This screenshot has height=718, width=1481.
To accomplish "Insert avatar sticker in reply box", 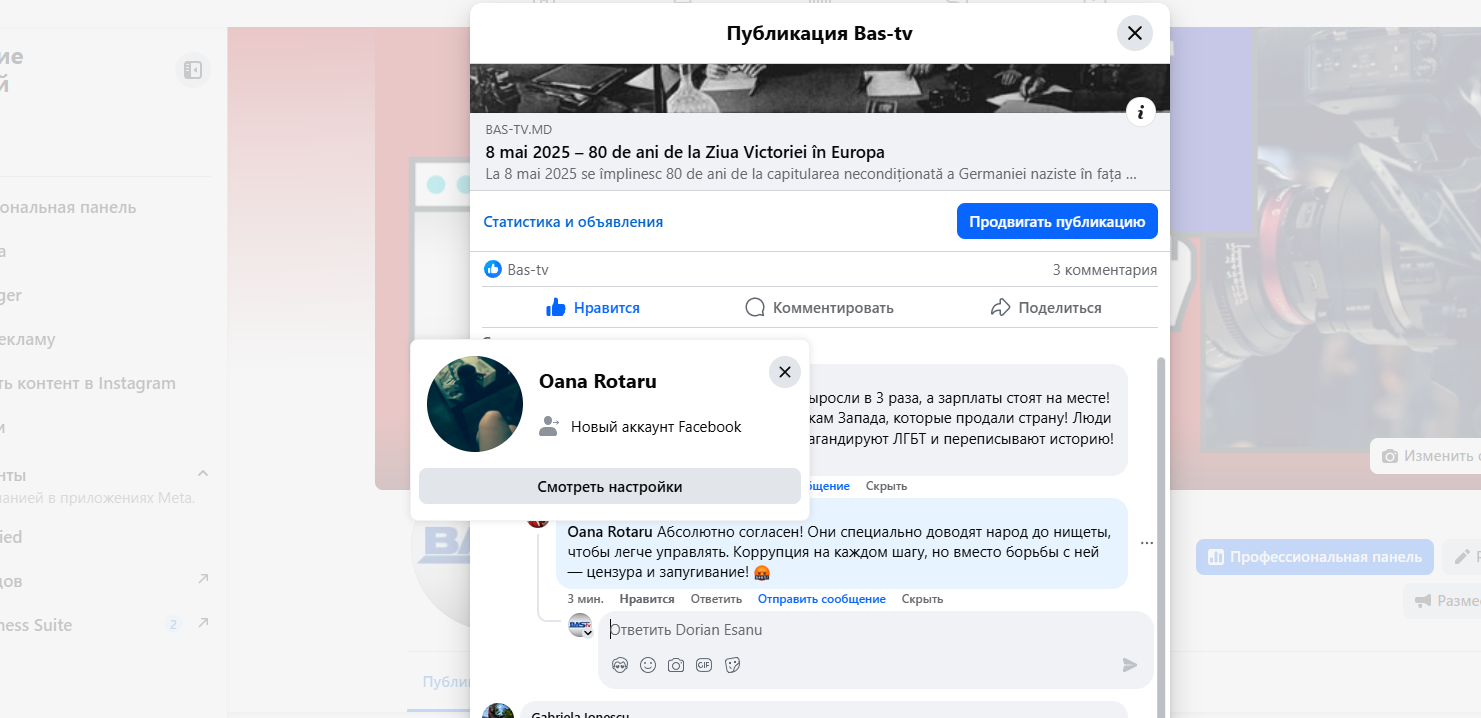I will click(x=620, y=665).
